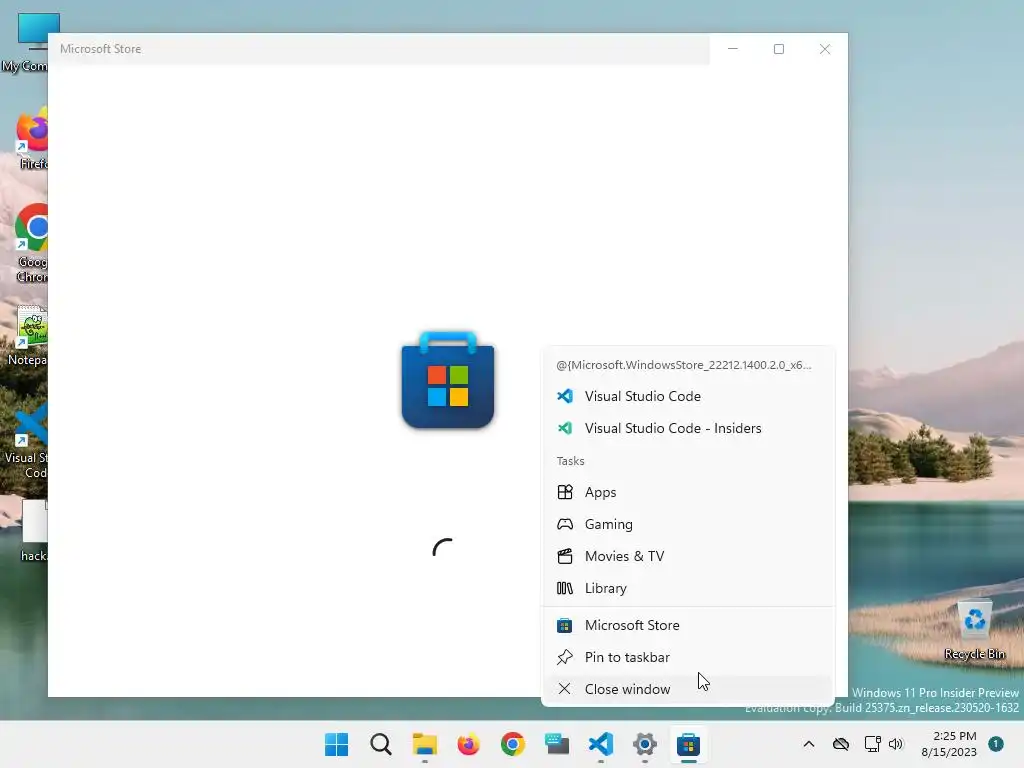Select the hack file on the desktop
Image resolution: width=1024 pixels, height=768 pixels.
tap(33, 530)
